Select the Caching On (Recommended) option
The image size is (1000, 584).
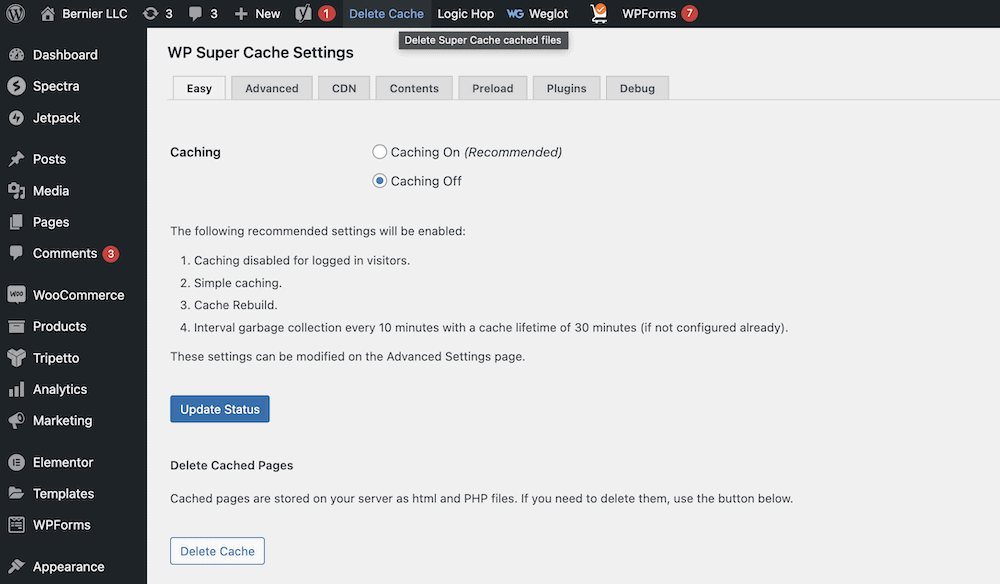click(x=379, y=151)
